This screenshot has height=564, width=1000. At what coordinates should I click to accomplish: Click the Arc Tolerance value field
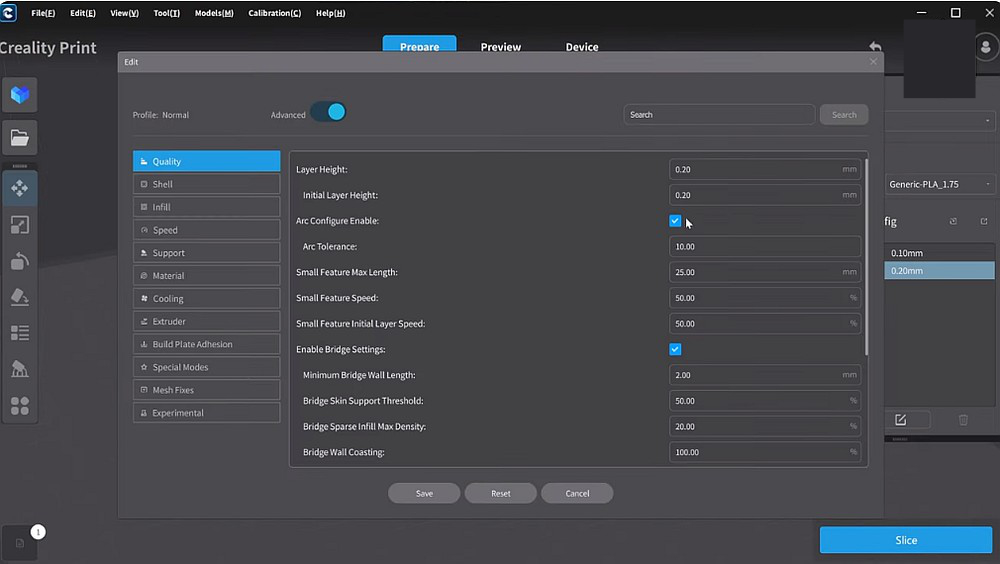point(765,246)
